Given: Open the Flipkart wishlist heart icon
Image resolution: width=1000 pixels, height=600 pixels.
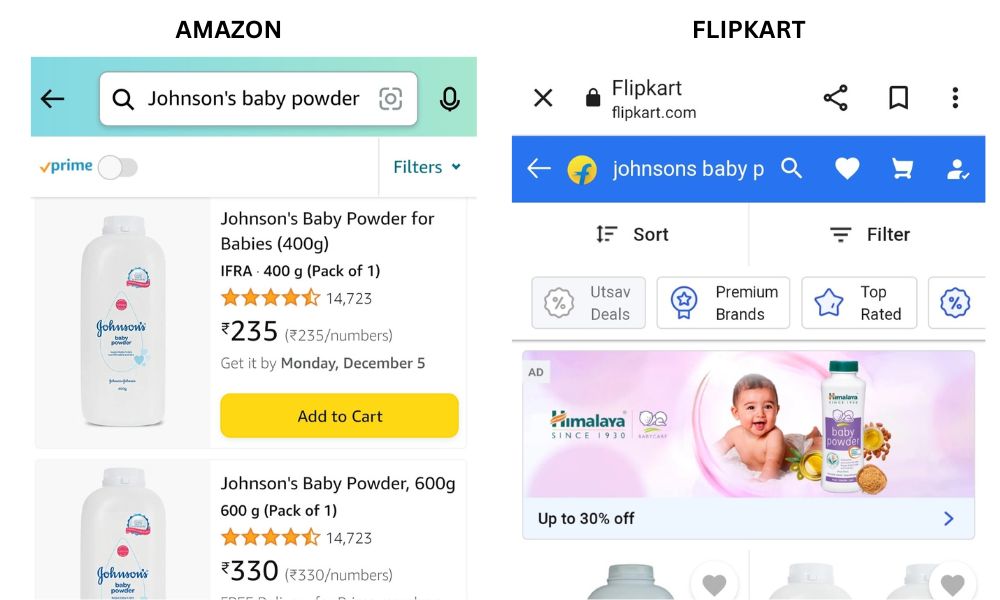Looking at the screenshot, I should [x=847, y=168].
